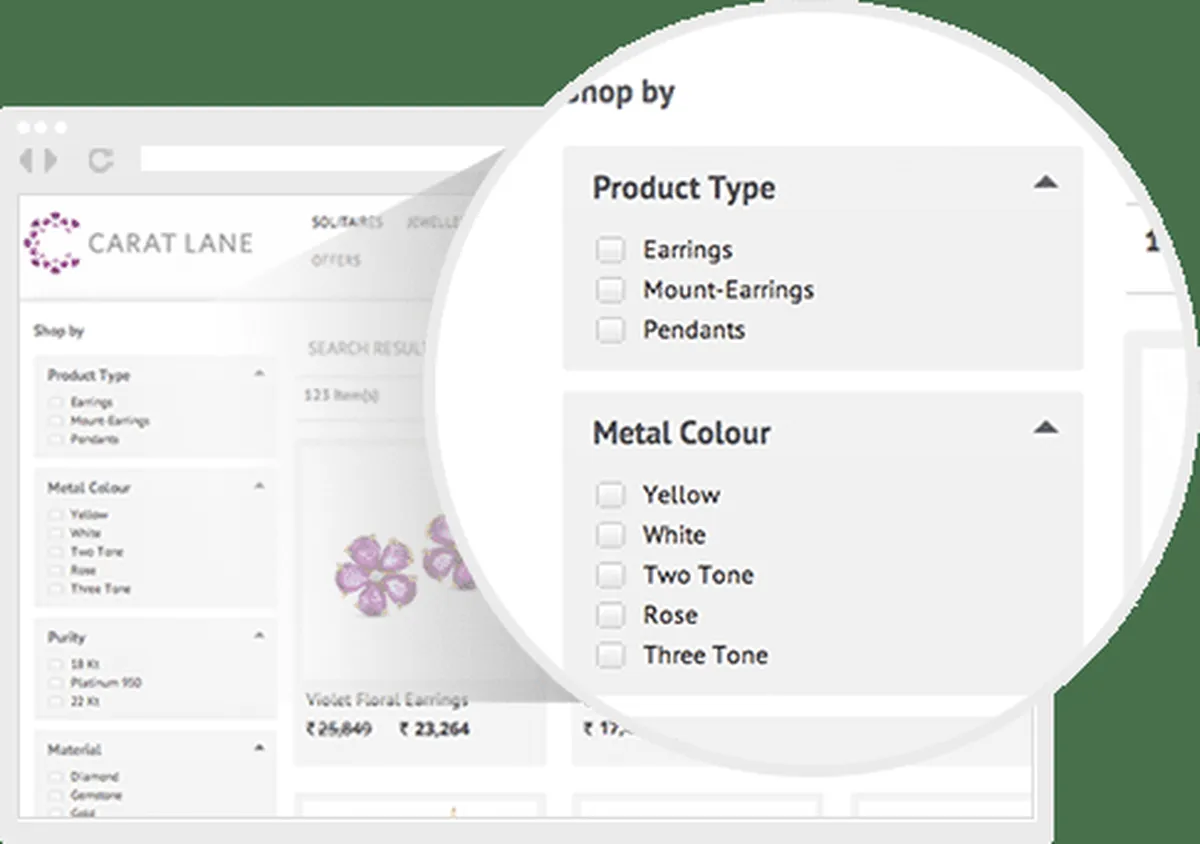Collapse Product Type in the magnified view
Image resolution: width=1200 pixels, height=844 pixels.
click(x=1045, y=183)
